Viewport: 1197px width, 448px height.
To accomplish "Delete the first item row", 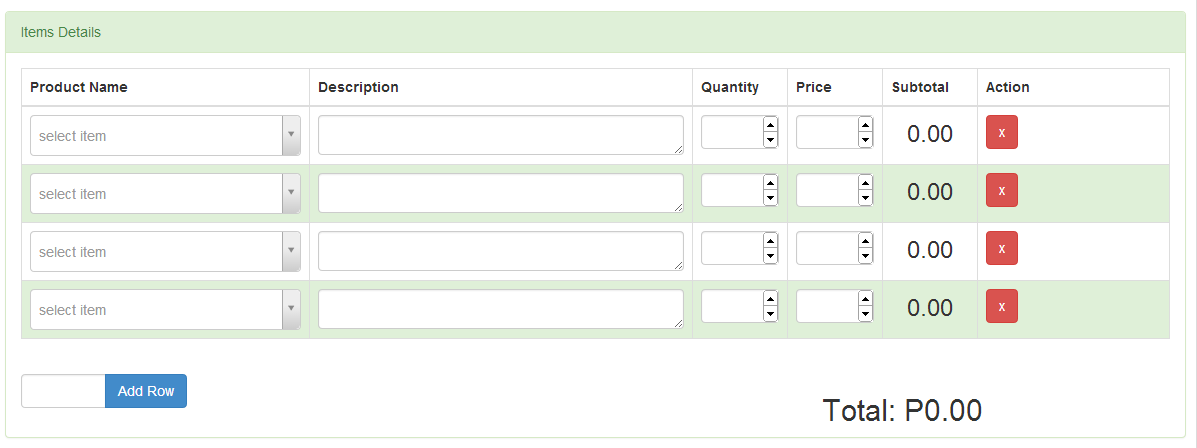I will pyautogui.click(x=1001, y=133).
